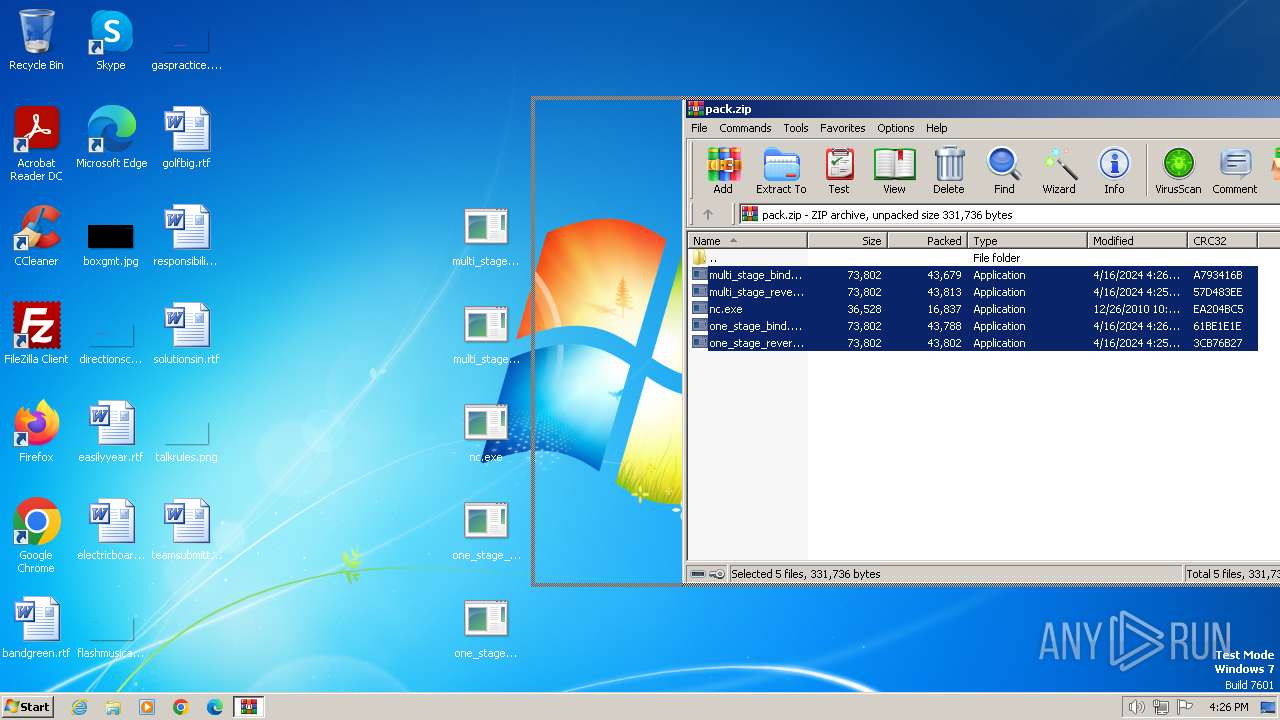Click the Start button
The height and width of the screenshot is (720, 1280).
click(x=28, y=706)
